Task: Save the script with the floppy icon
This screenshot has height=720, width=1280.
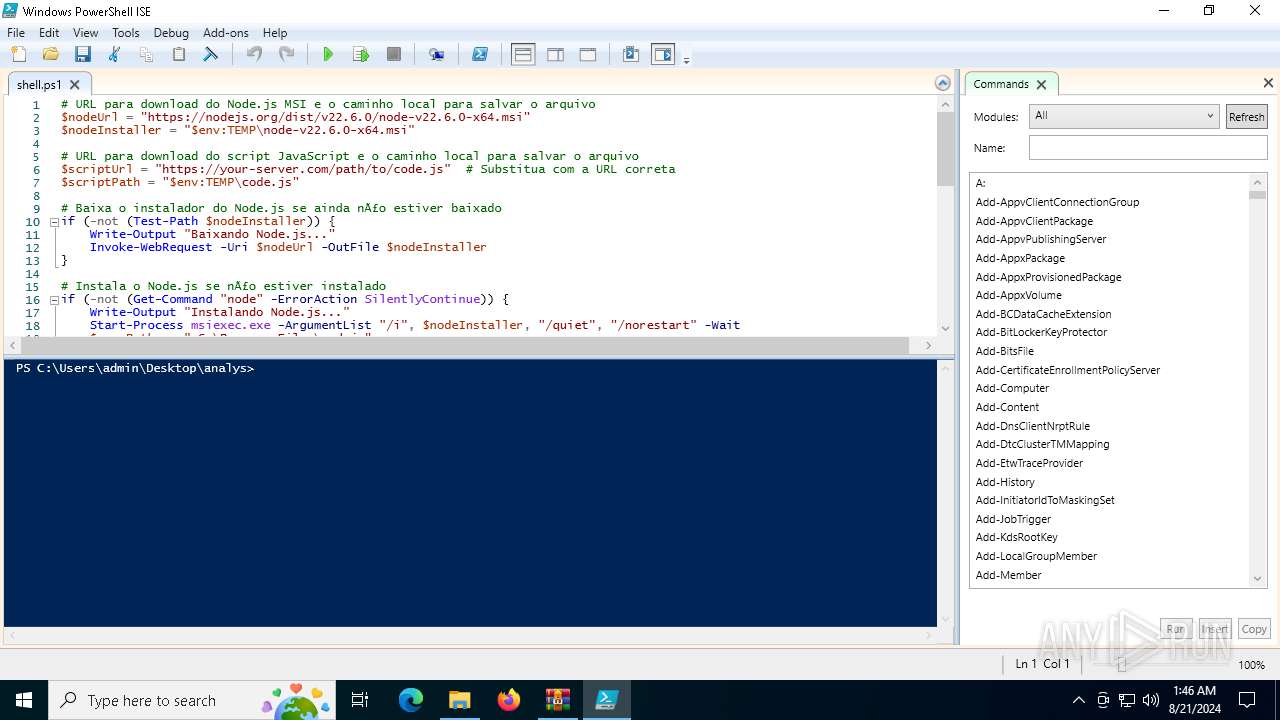Action: tap(82, 55)
